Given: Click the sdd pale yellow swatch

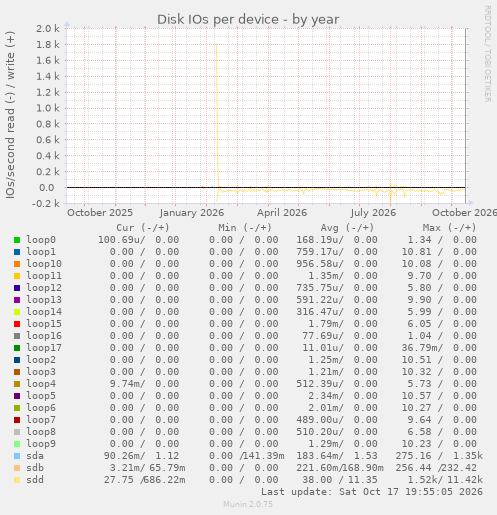Looking at the screenshot, I should pos(17,480).
